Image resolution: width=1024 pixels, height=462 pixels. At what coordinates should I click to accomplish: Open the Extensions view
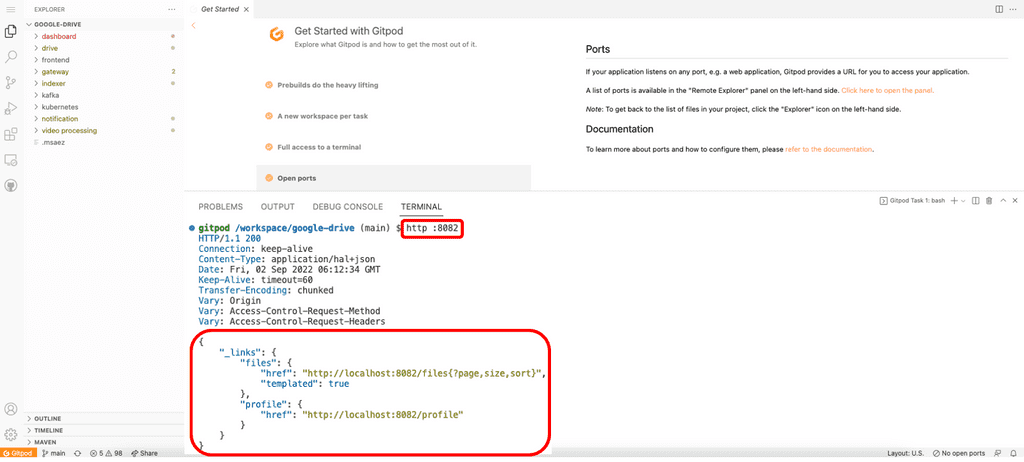click(11, 133)
